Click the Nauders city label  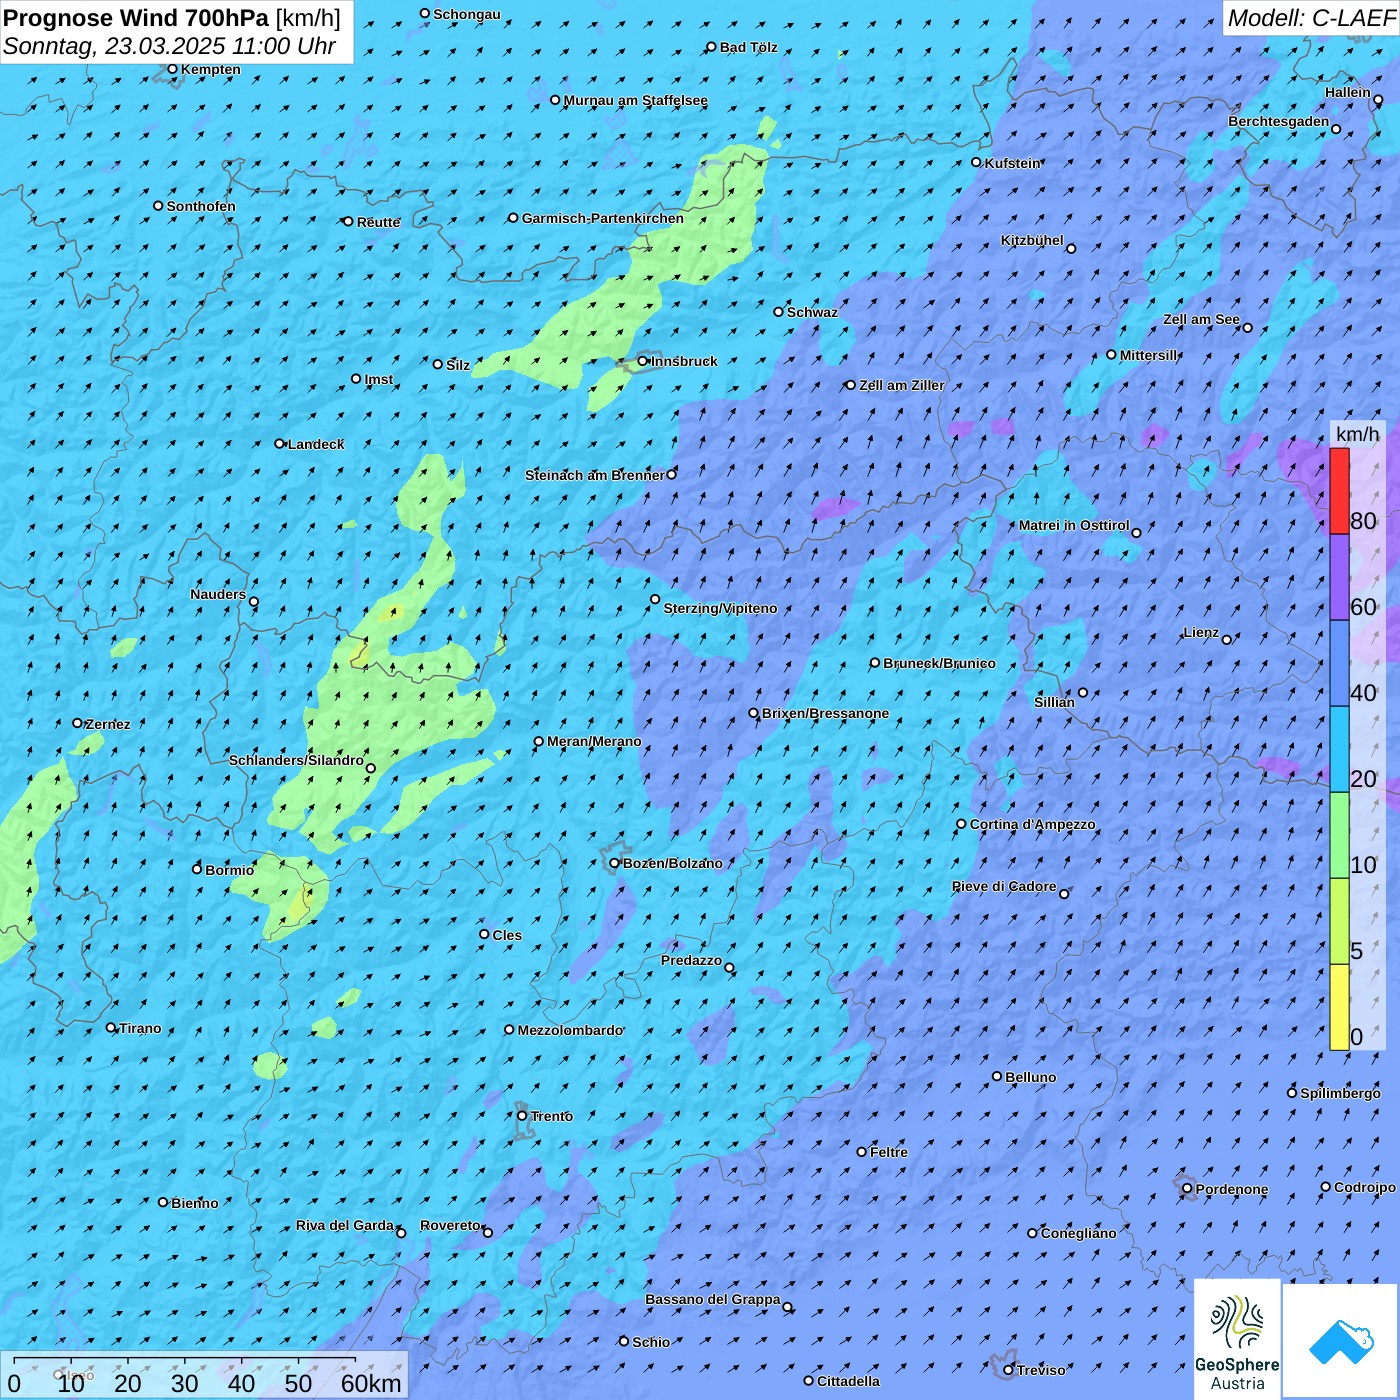[x=218, y=594]
